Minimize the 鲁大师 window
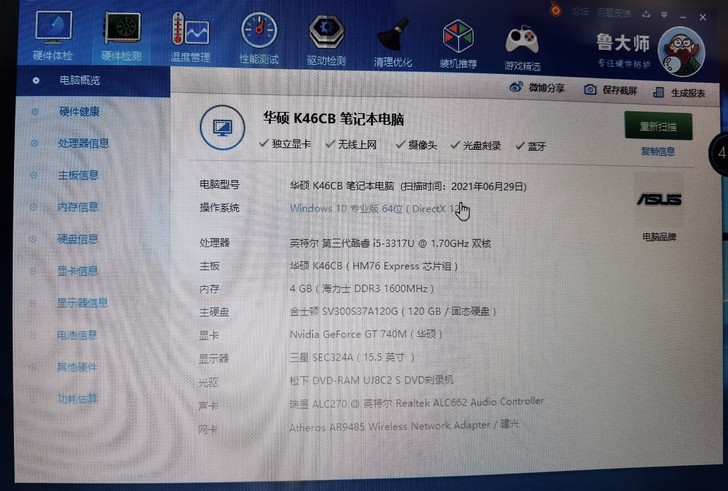Viewport: 728px width, 491px height. (683, 17)
